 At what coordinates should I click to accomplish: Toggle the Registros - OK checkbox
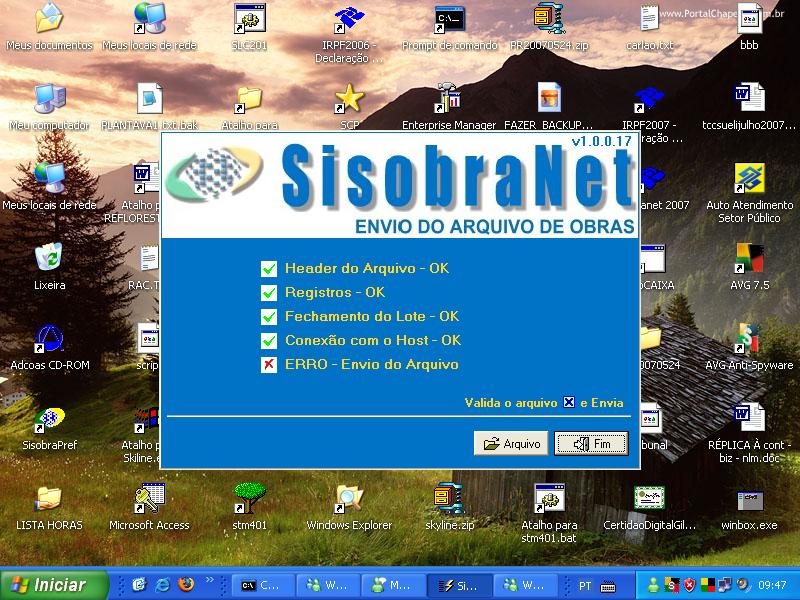pos(269,293)
